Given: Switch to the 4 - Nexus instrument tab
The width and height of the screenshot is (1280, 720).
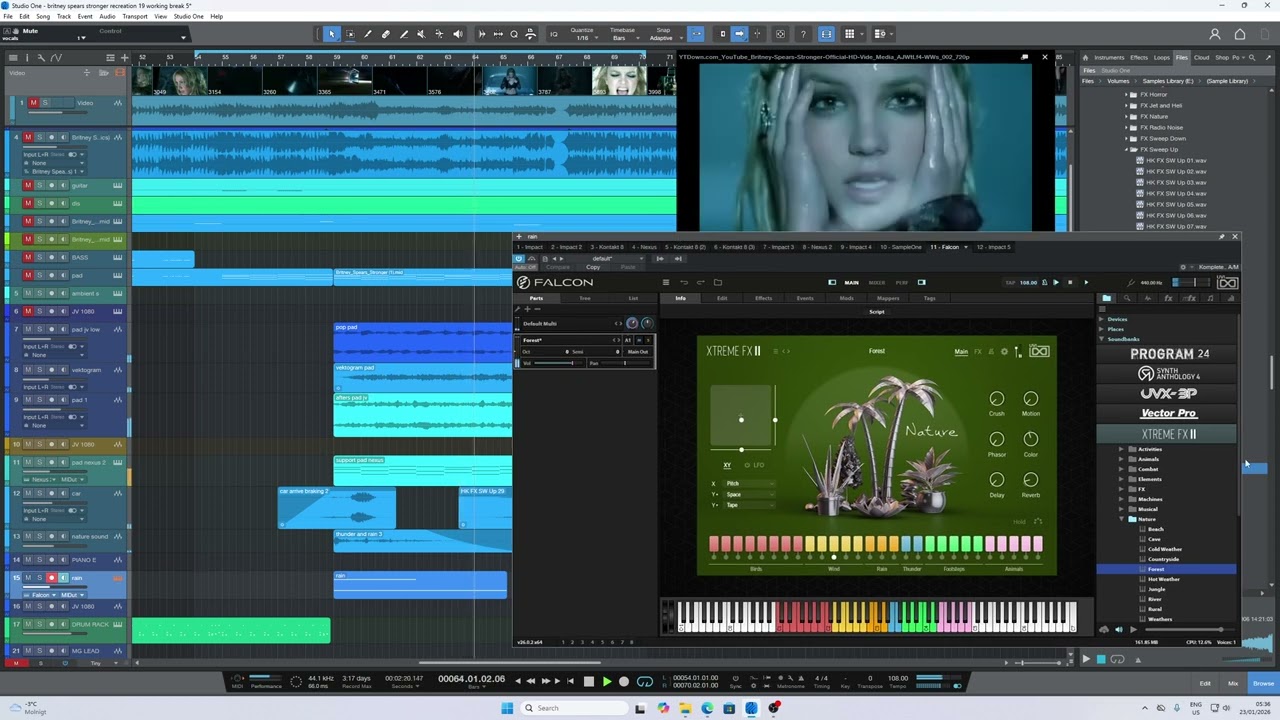Looking at the screenshot, I should (644, 247).
